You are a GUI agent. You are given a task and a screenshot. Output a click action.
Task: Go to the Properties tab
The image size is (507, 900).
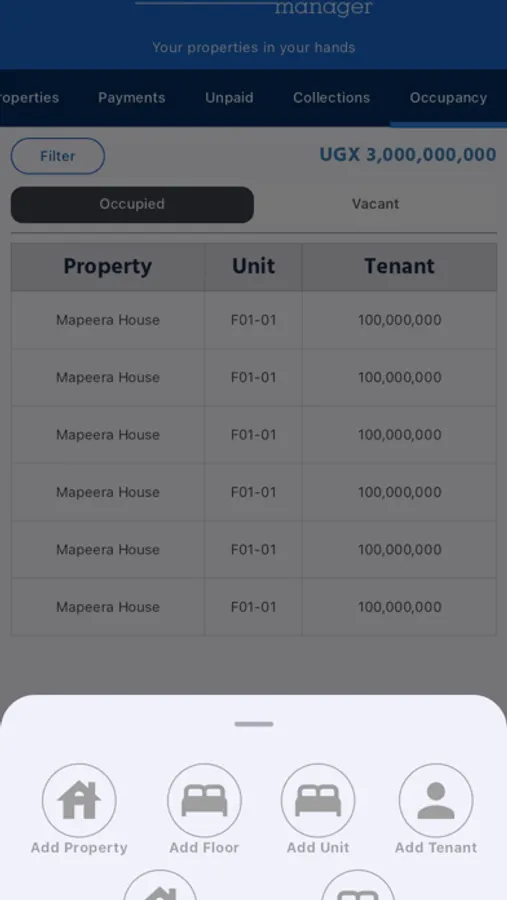(x=29, y=98)
